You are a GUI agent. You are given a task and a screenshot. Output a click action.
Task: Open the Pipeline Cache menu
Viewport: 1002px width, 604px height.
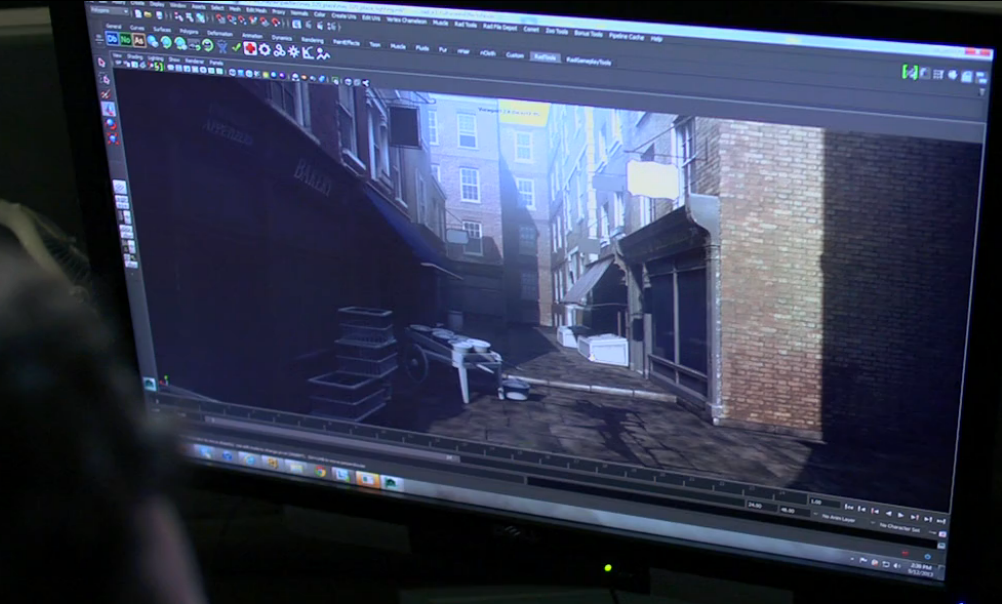626,36
